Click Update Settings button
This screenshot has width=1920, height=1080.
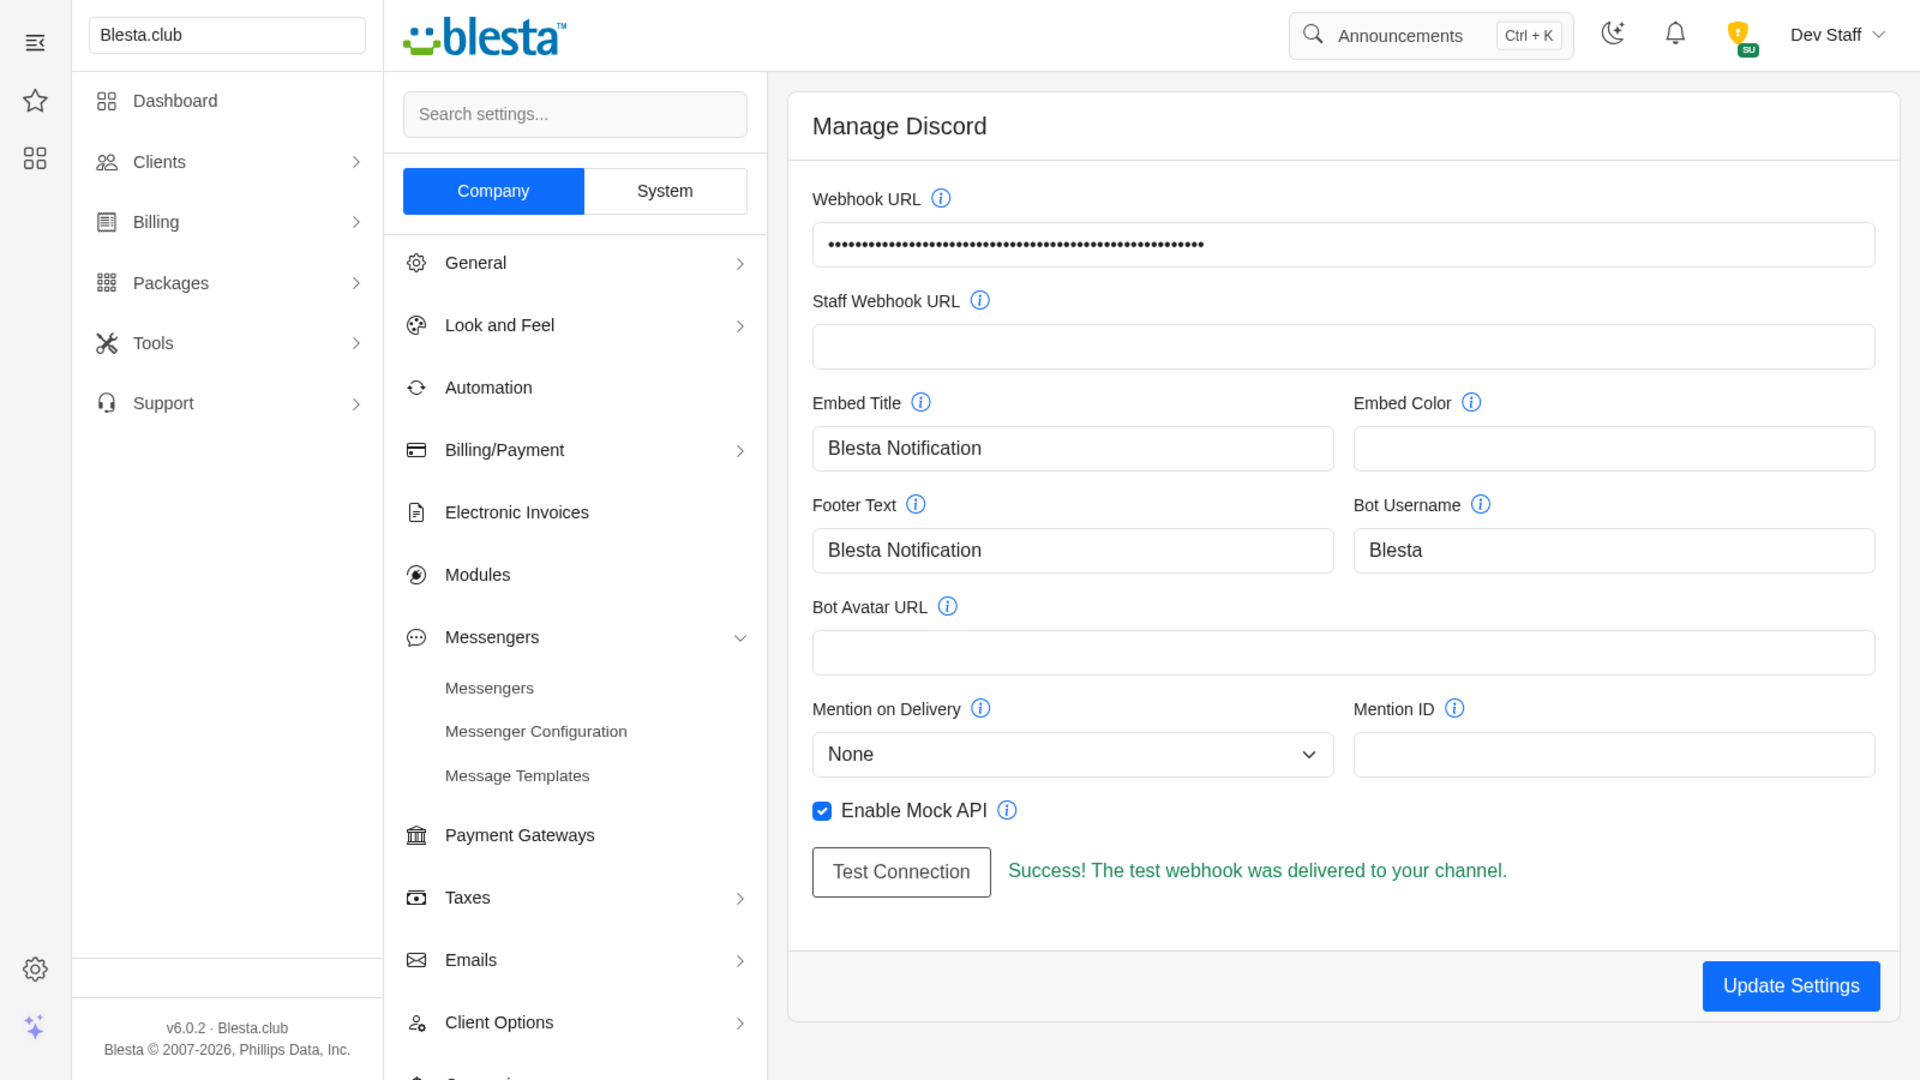coord(1791,986)
